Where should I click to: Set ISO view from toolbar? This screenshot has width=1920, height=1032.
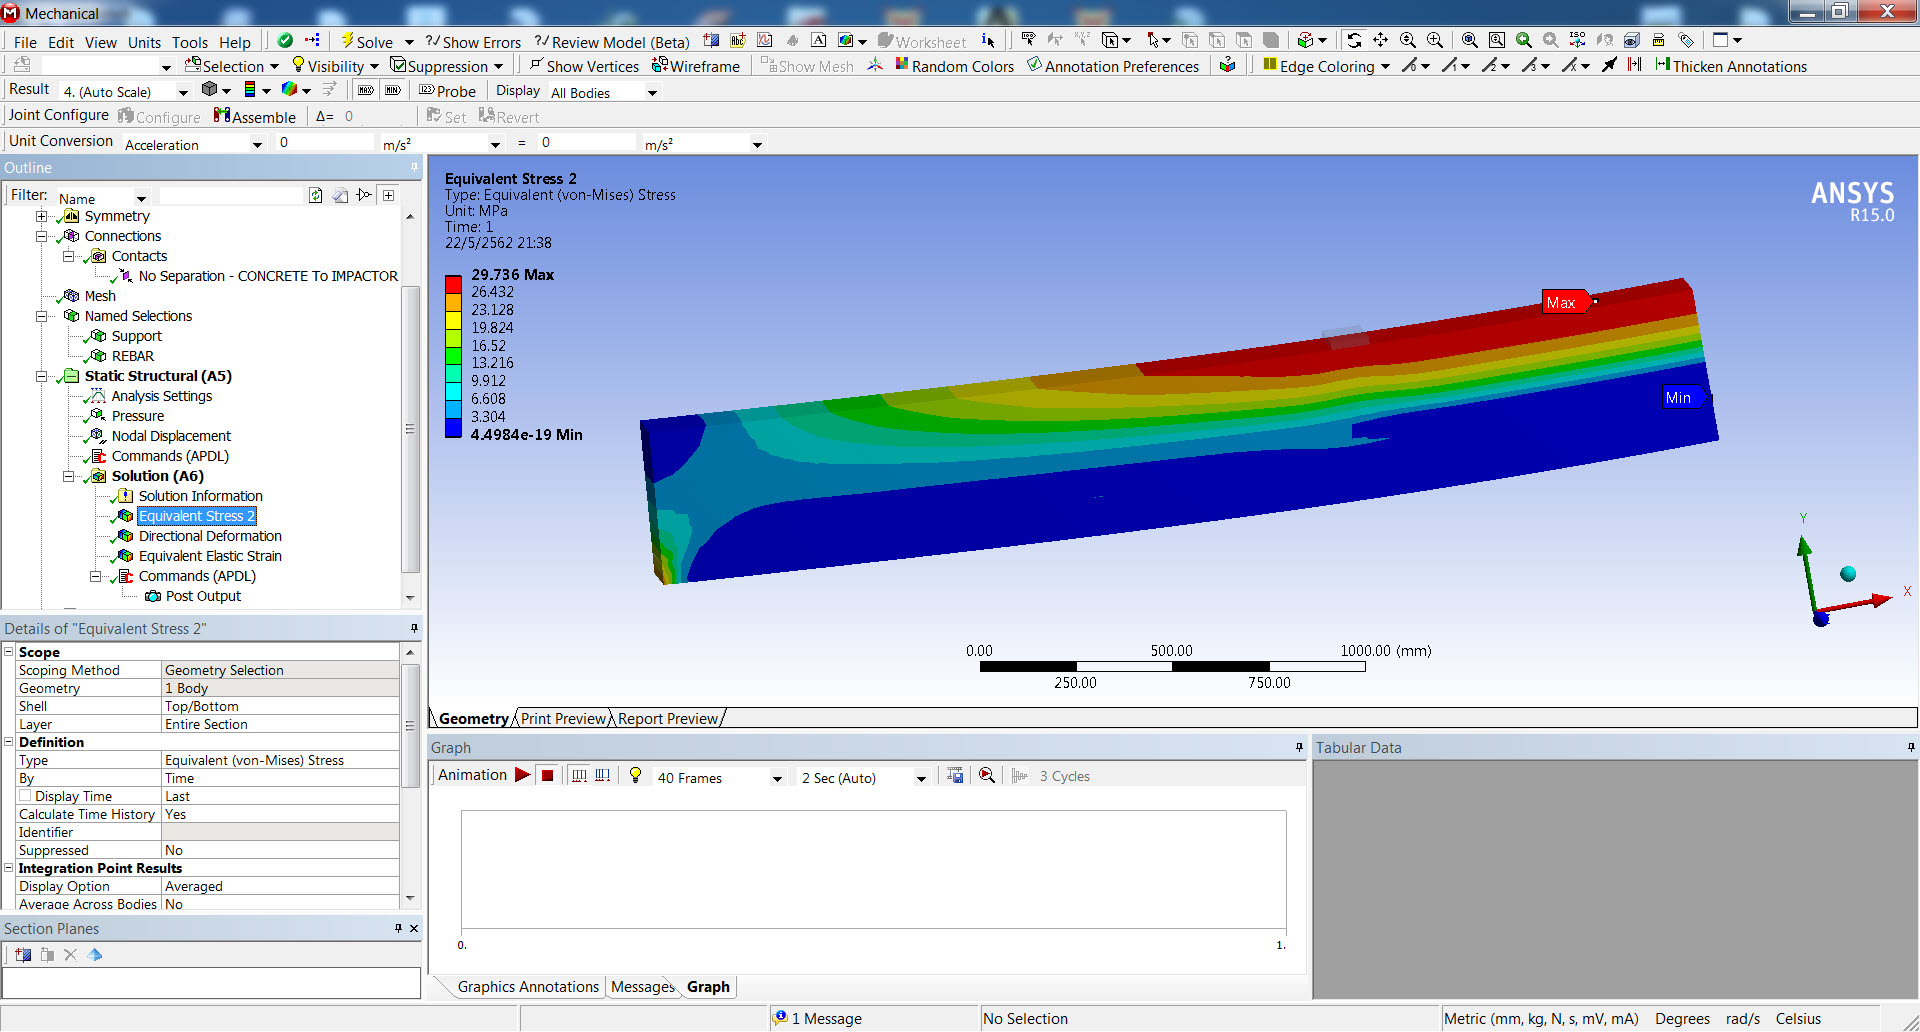[x=1577, y=40]
